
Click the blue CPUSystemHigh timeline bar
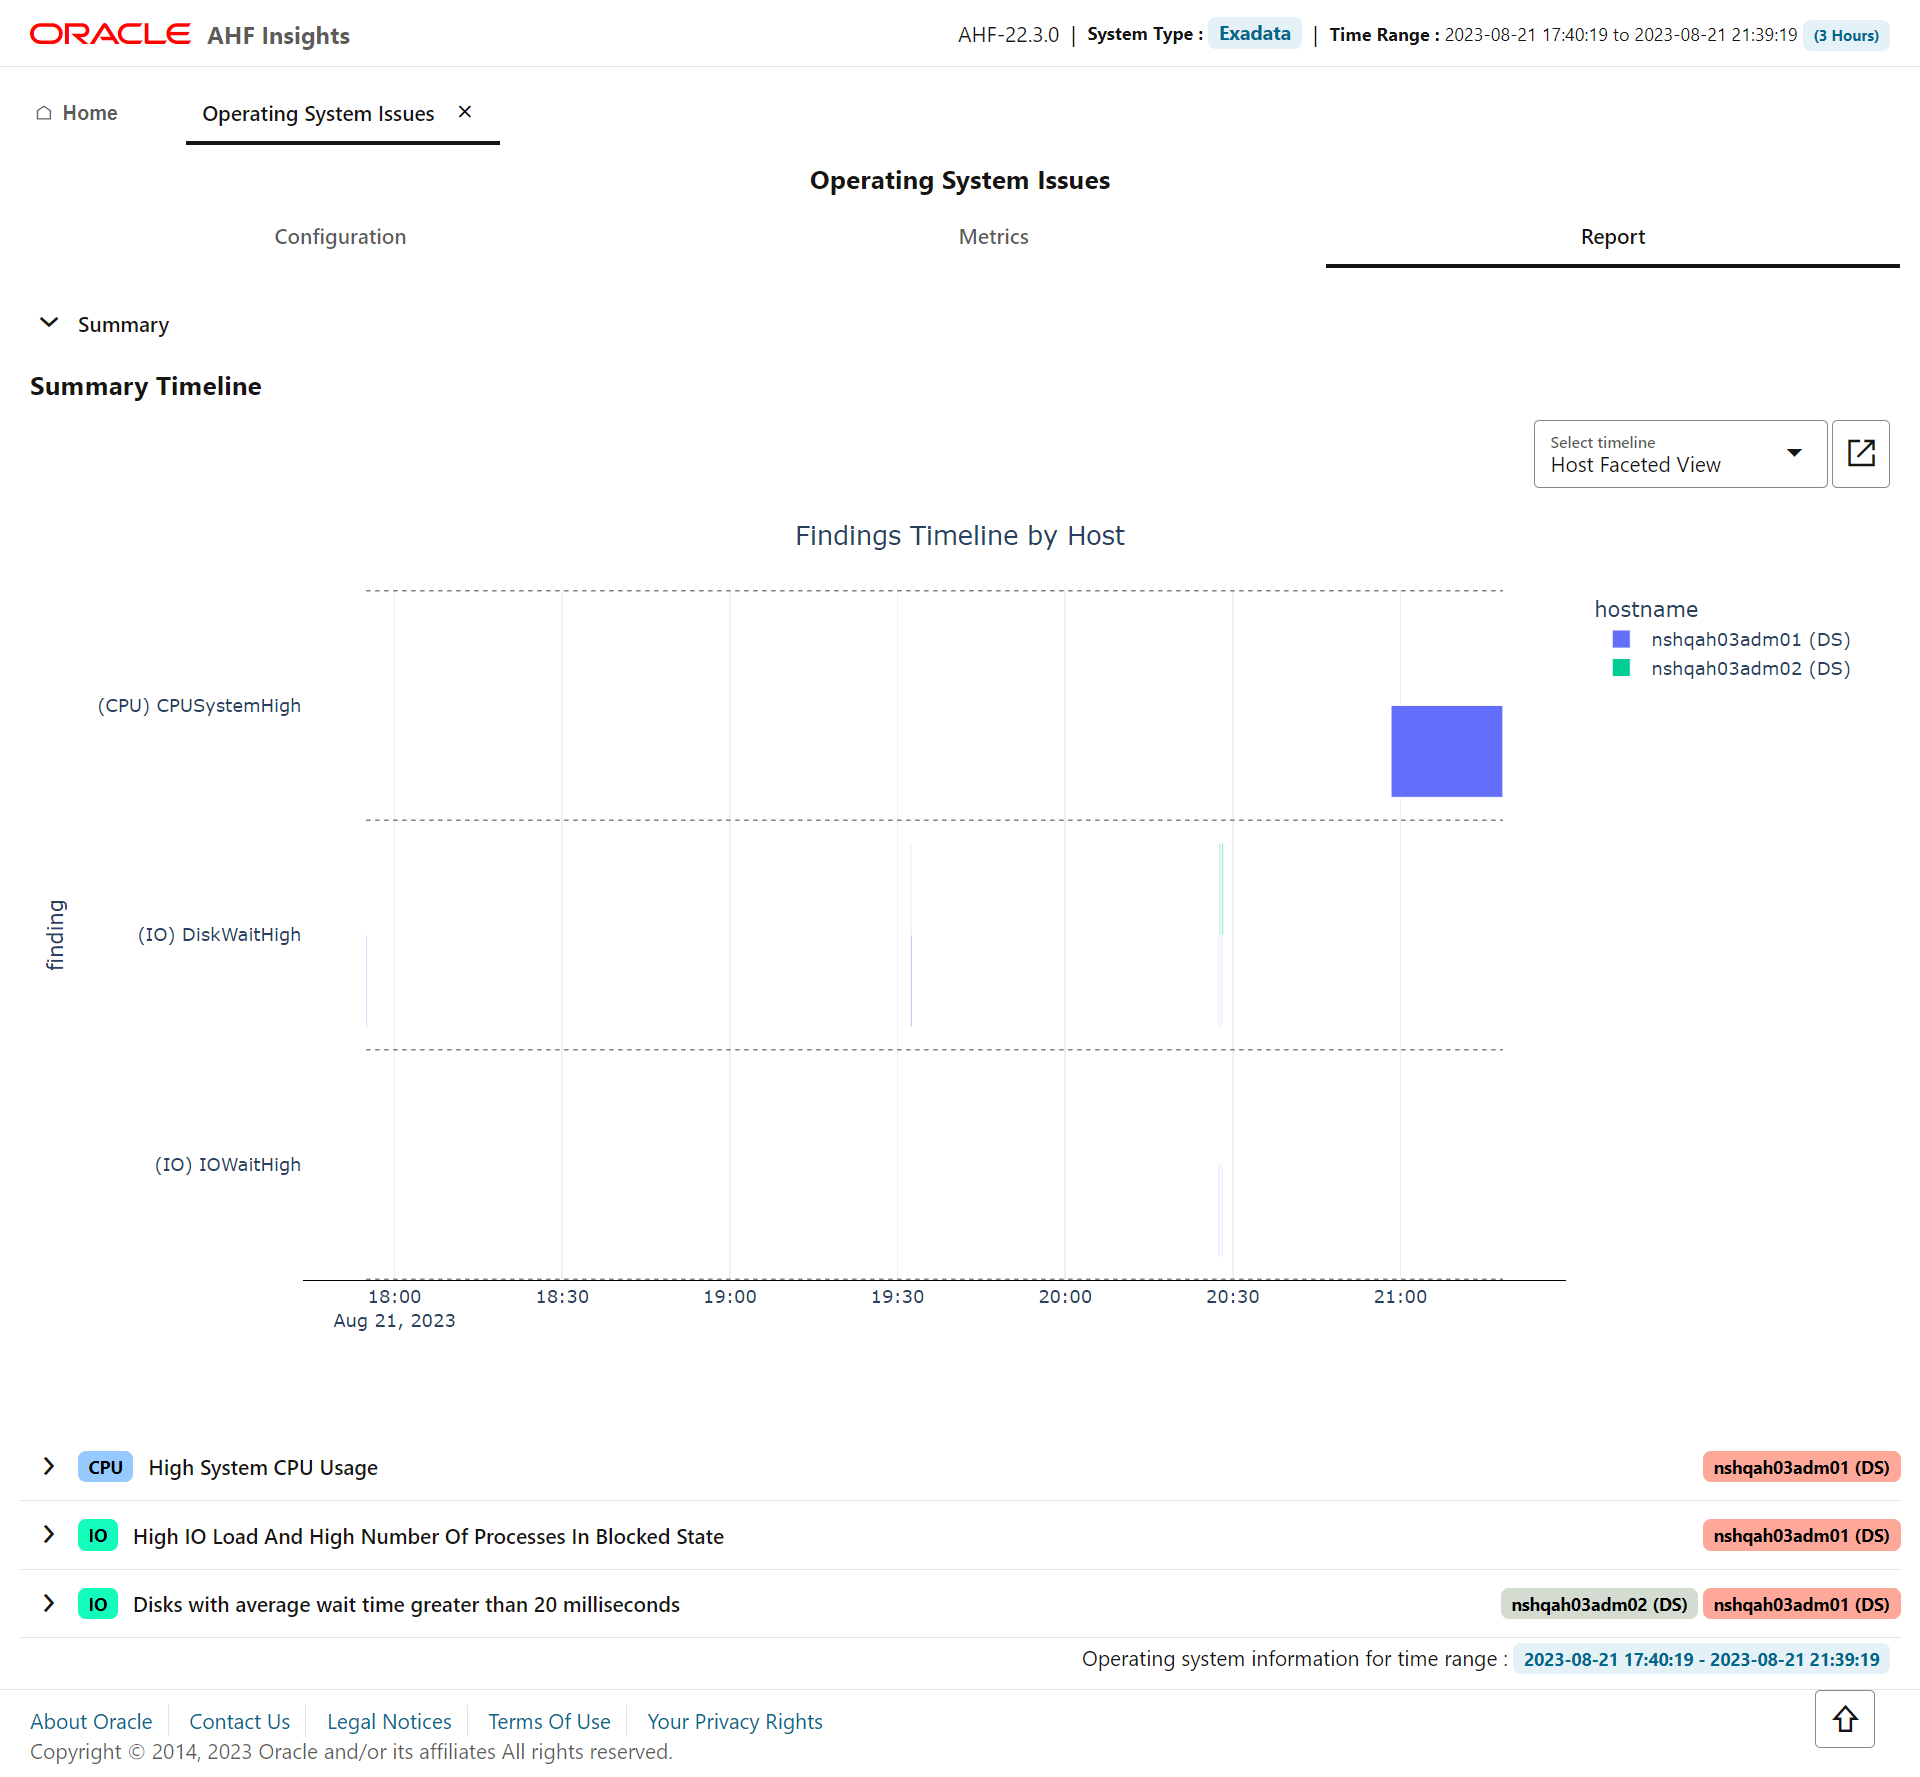[x=1446, y=751]
